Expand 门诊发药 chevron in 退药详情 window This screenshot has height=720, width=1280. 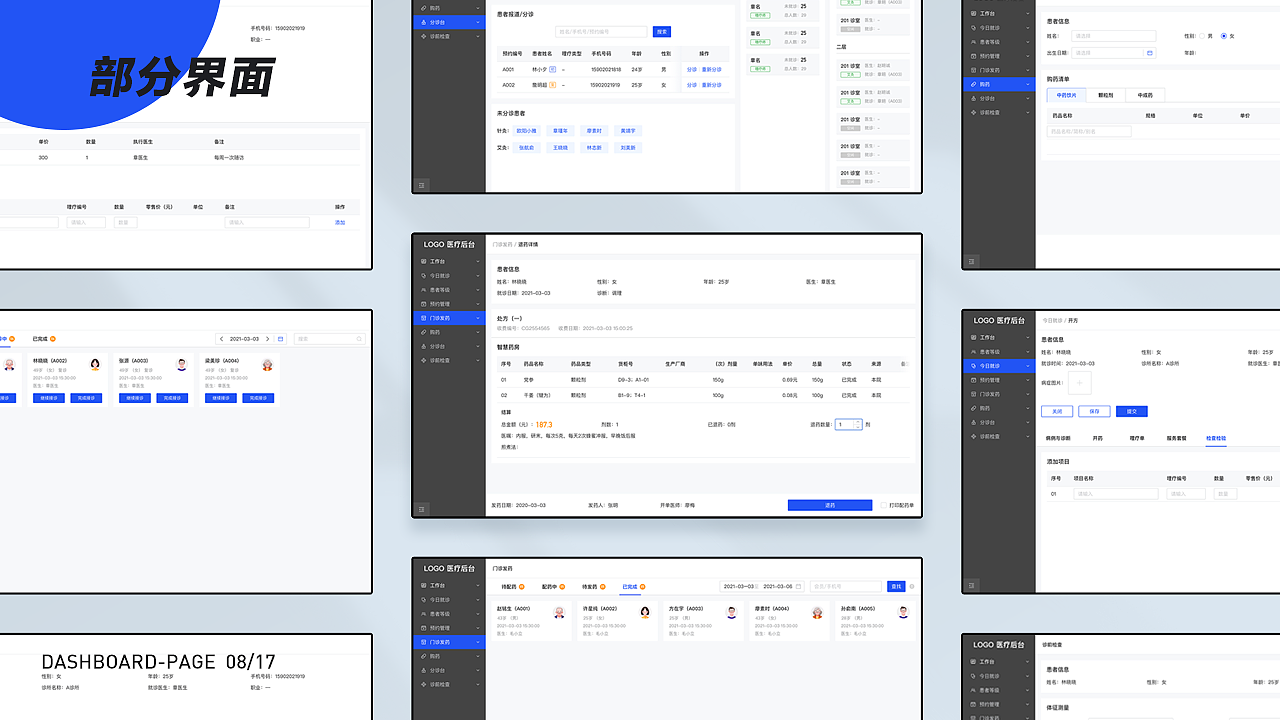point(478,318)
